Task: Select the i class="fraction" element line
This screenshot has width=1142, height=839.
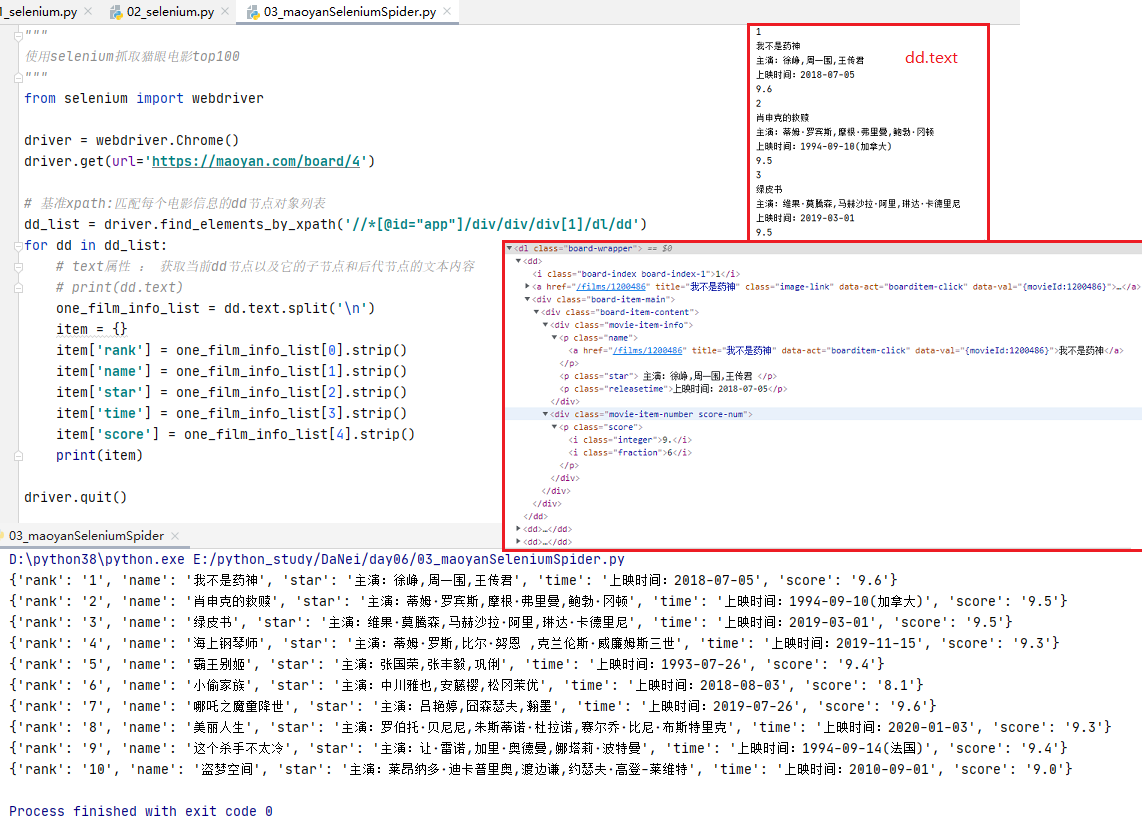Action: click(630, 452)
